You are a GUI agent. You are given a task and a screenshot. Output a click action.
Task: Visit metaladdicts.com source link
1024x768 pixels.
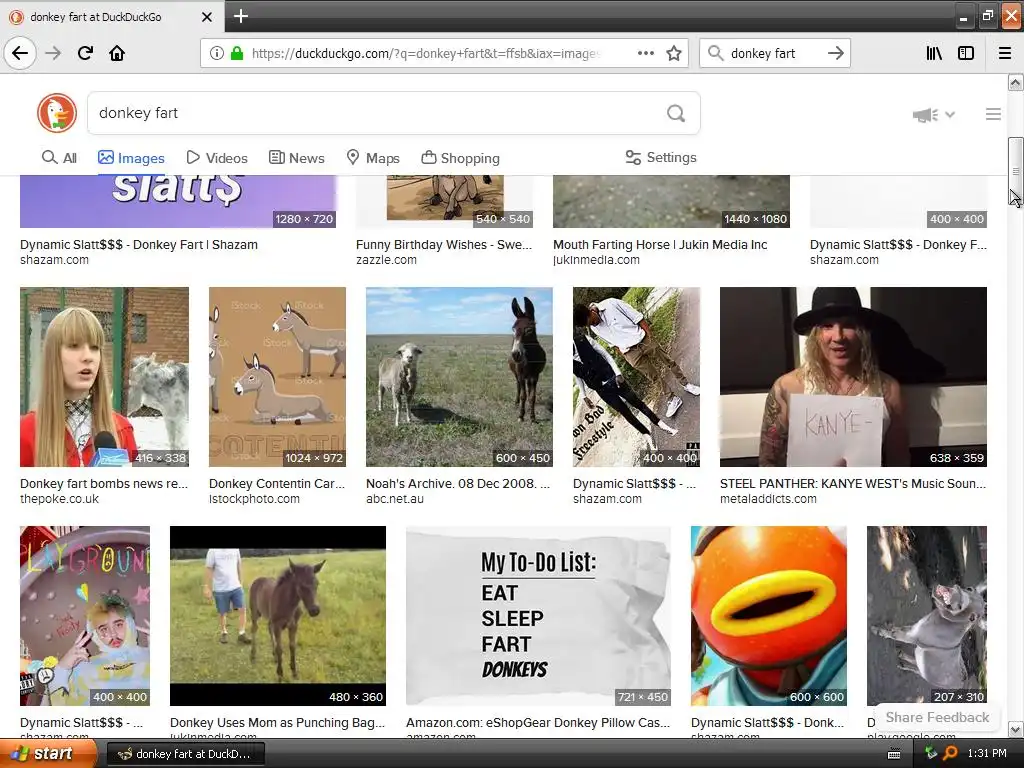click(x=768, y=499)
